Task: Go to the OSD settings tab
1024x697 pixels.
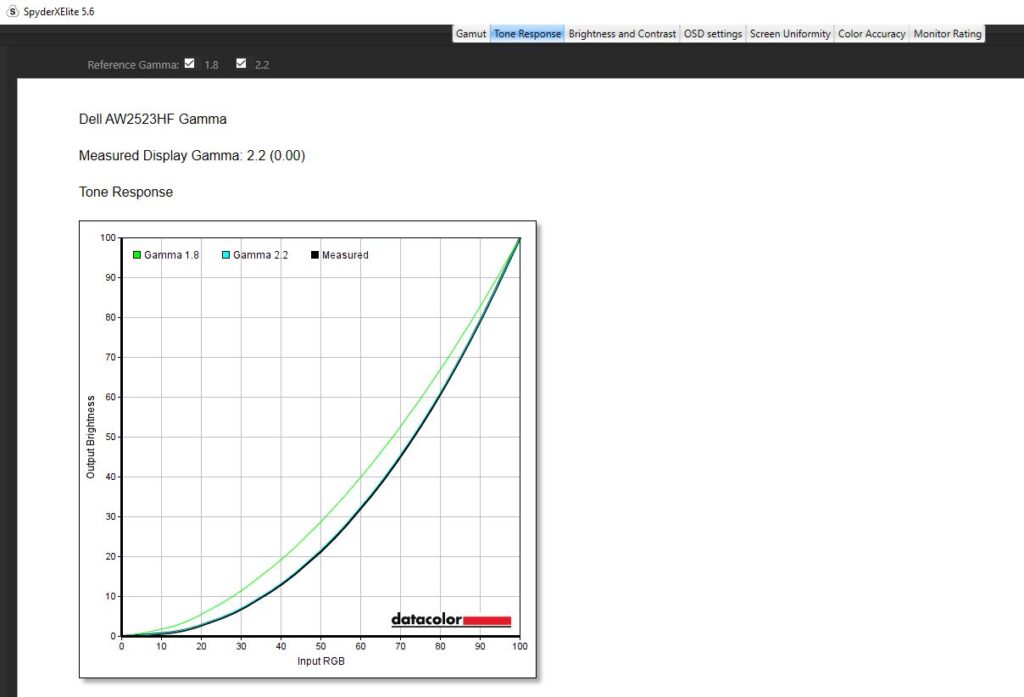Action: click(713, 33)
